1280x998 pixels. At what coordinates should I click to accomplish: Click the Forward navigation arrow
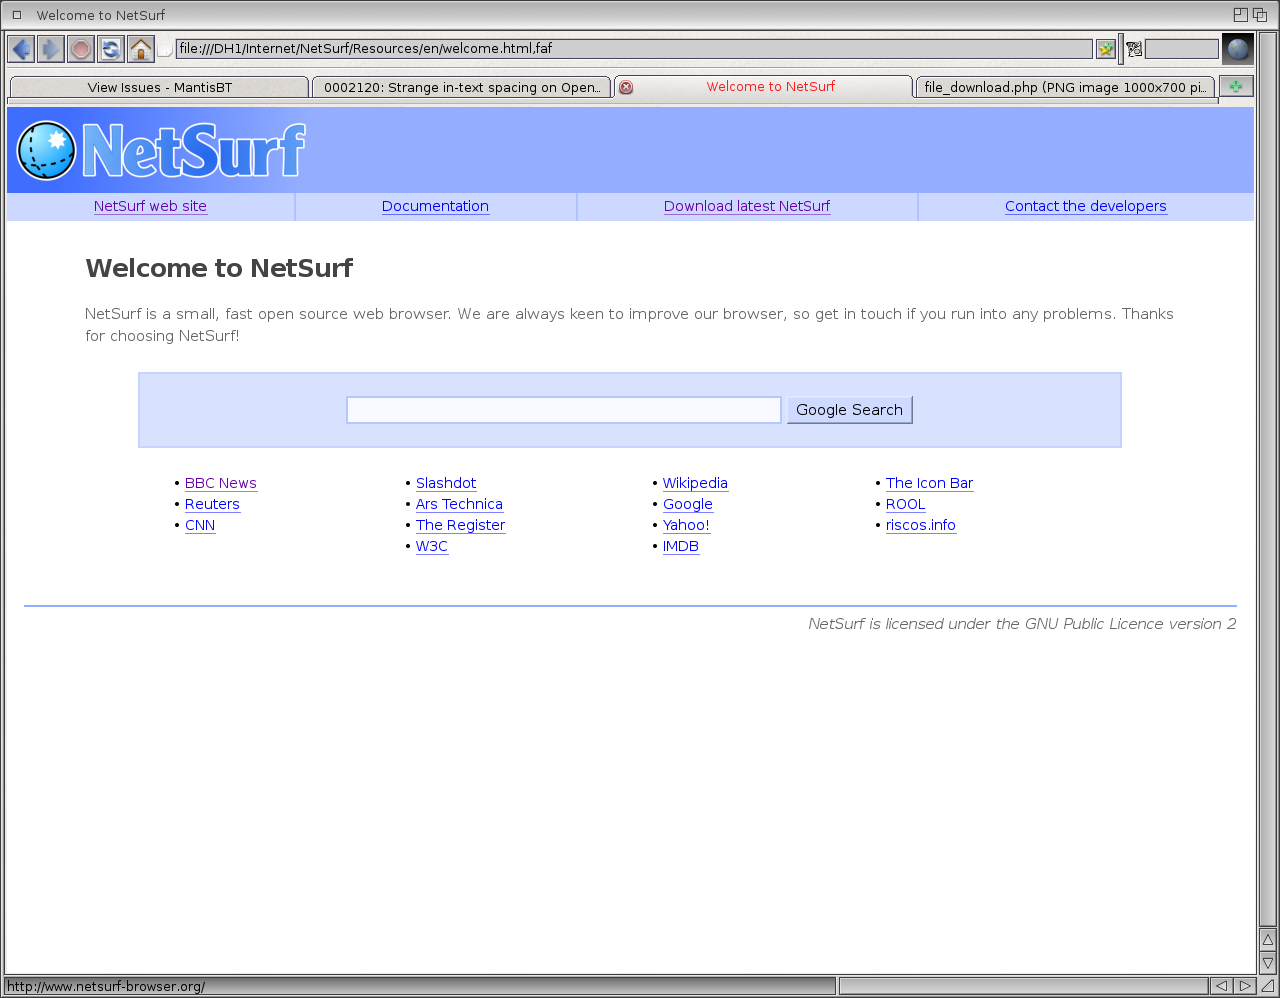pos(51,49)
